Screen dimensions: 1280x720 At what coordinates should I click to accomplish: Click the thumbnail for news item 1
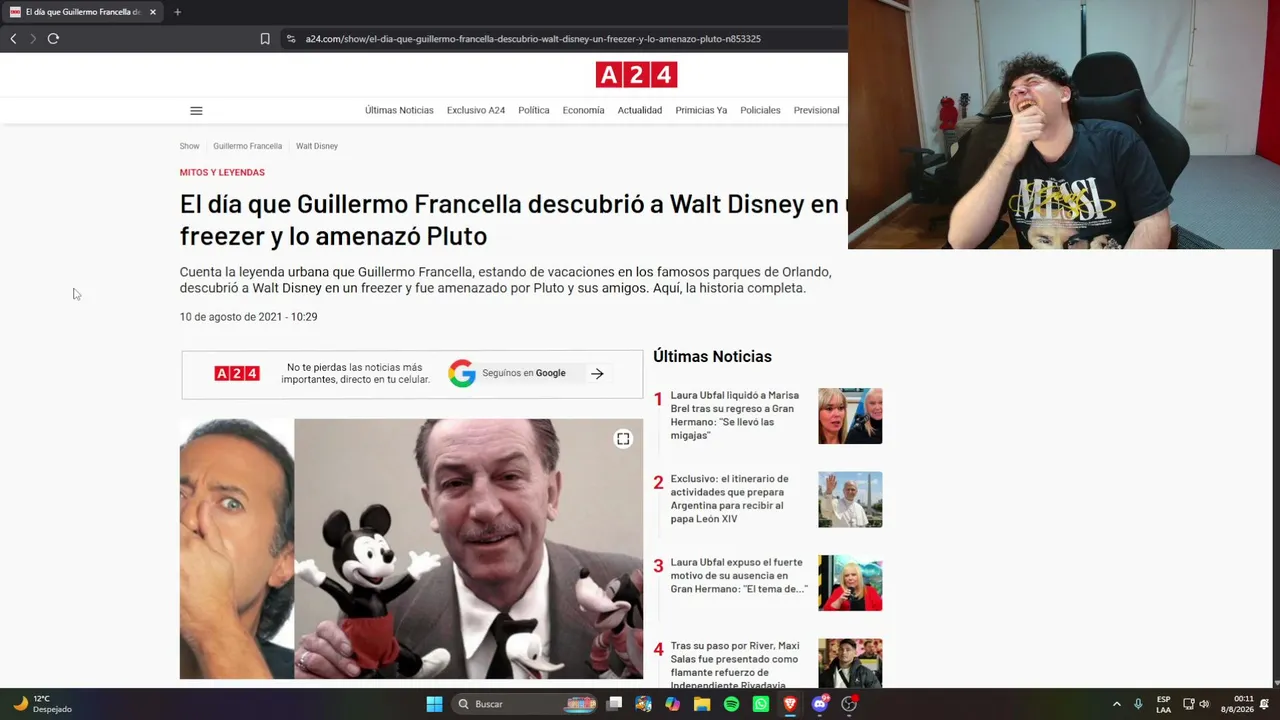[x=850, y=416]
